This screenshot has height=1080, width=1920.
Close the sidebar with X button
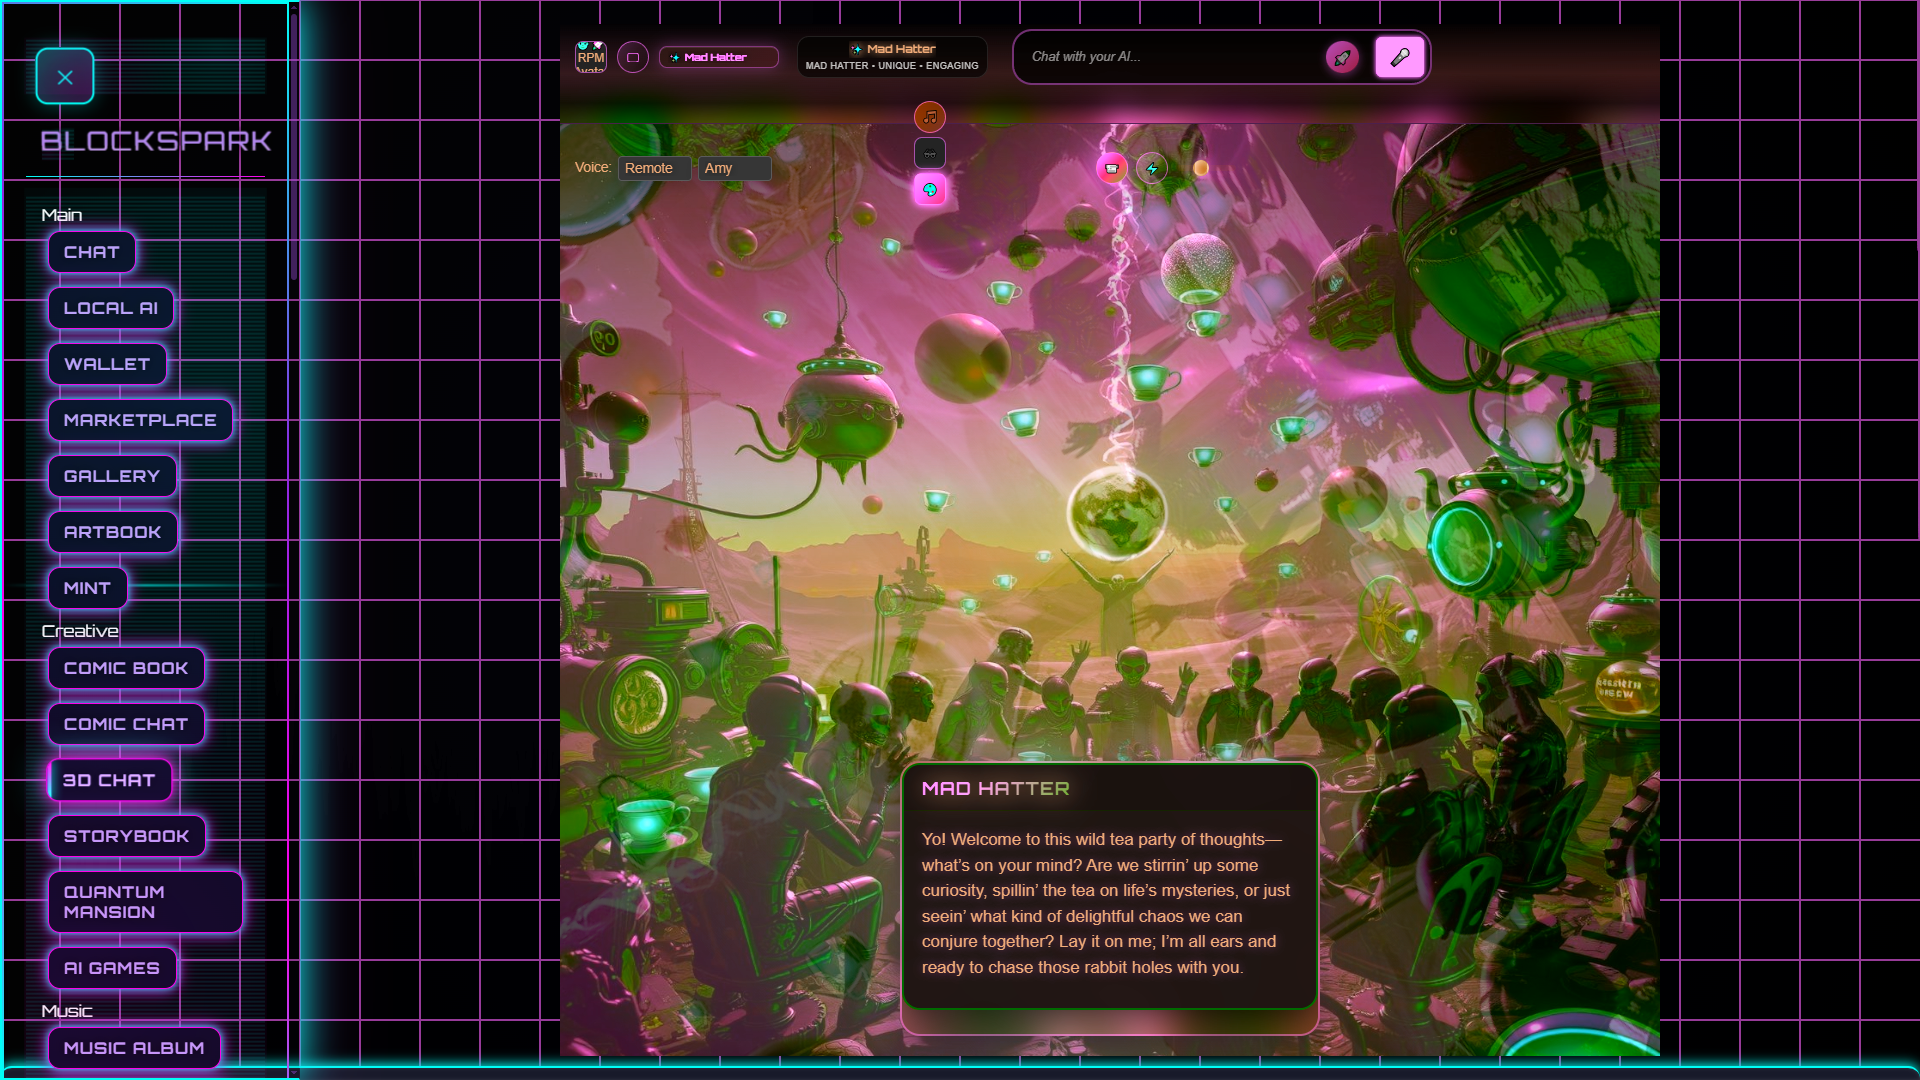tap(65, 77)
